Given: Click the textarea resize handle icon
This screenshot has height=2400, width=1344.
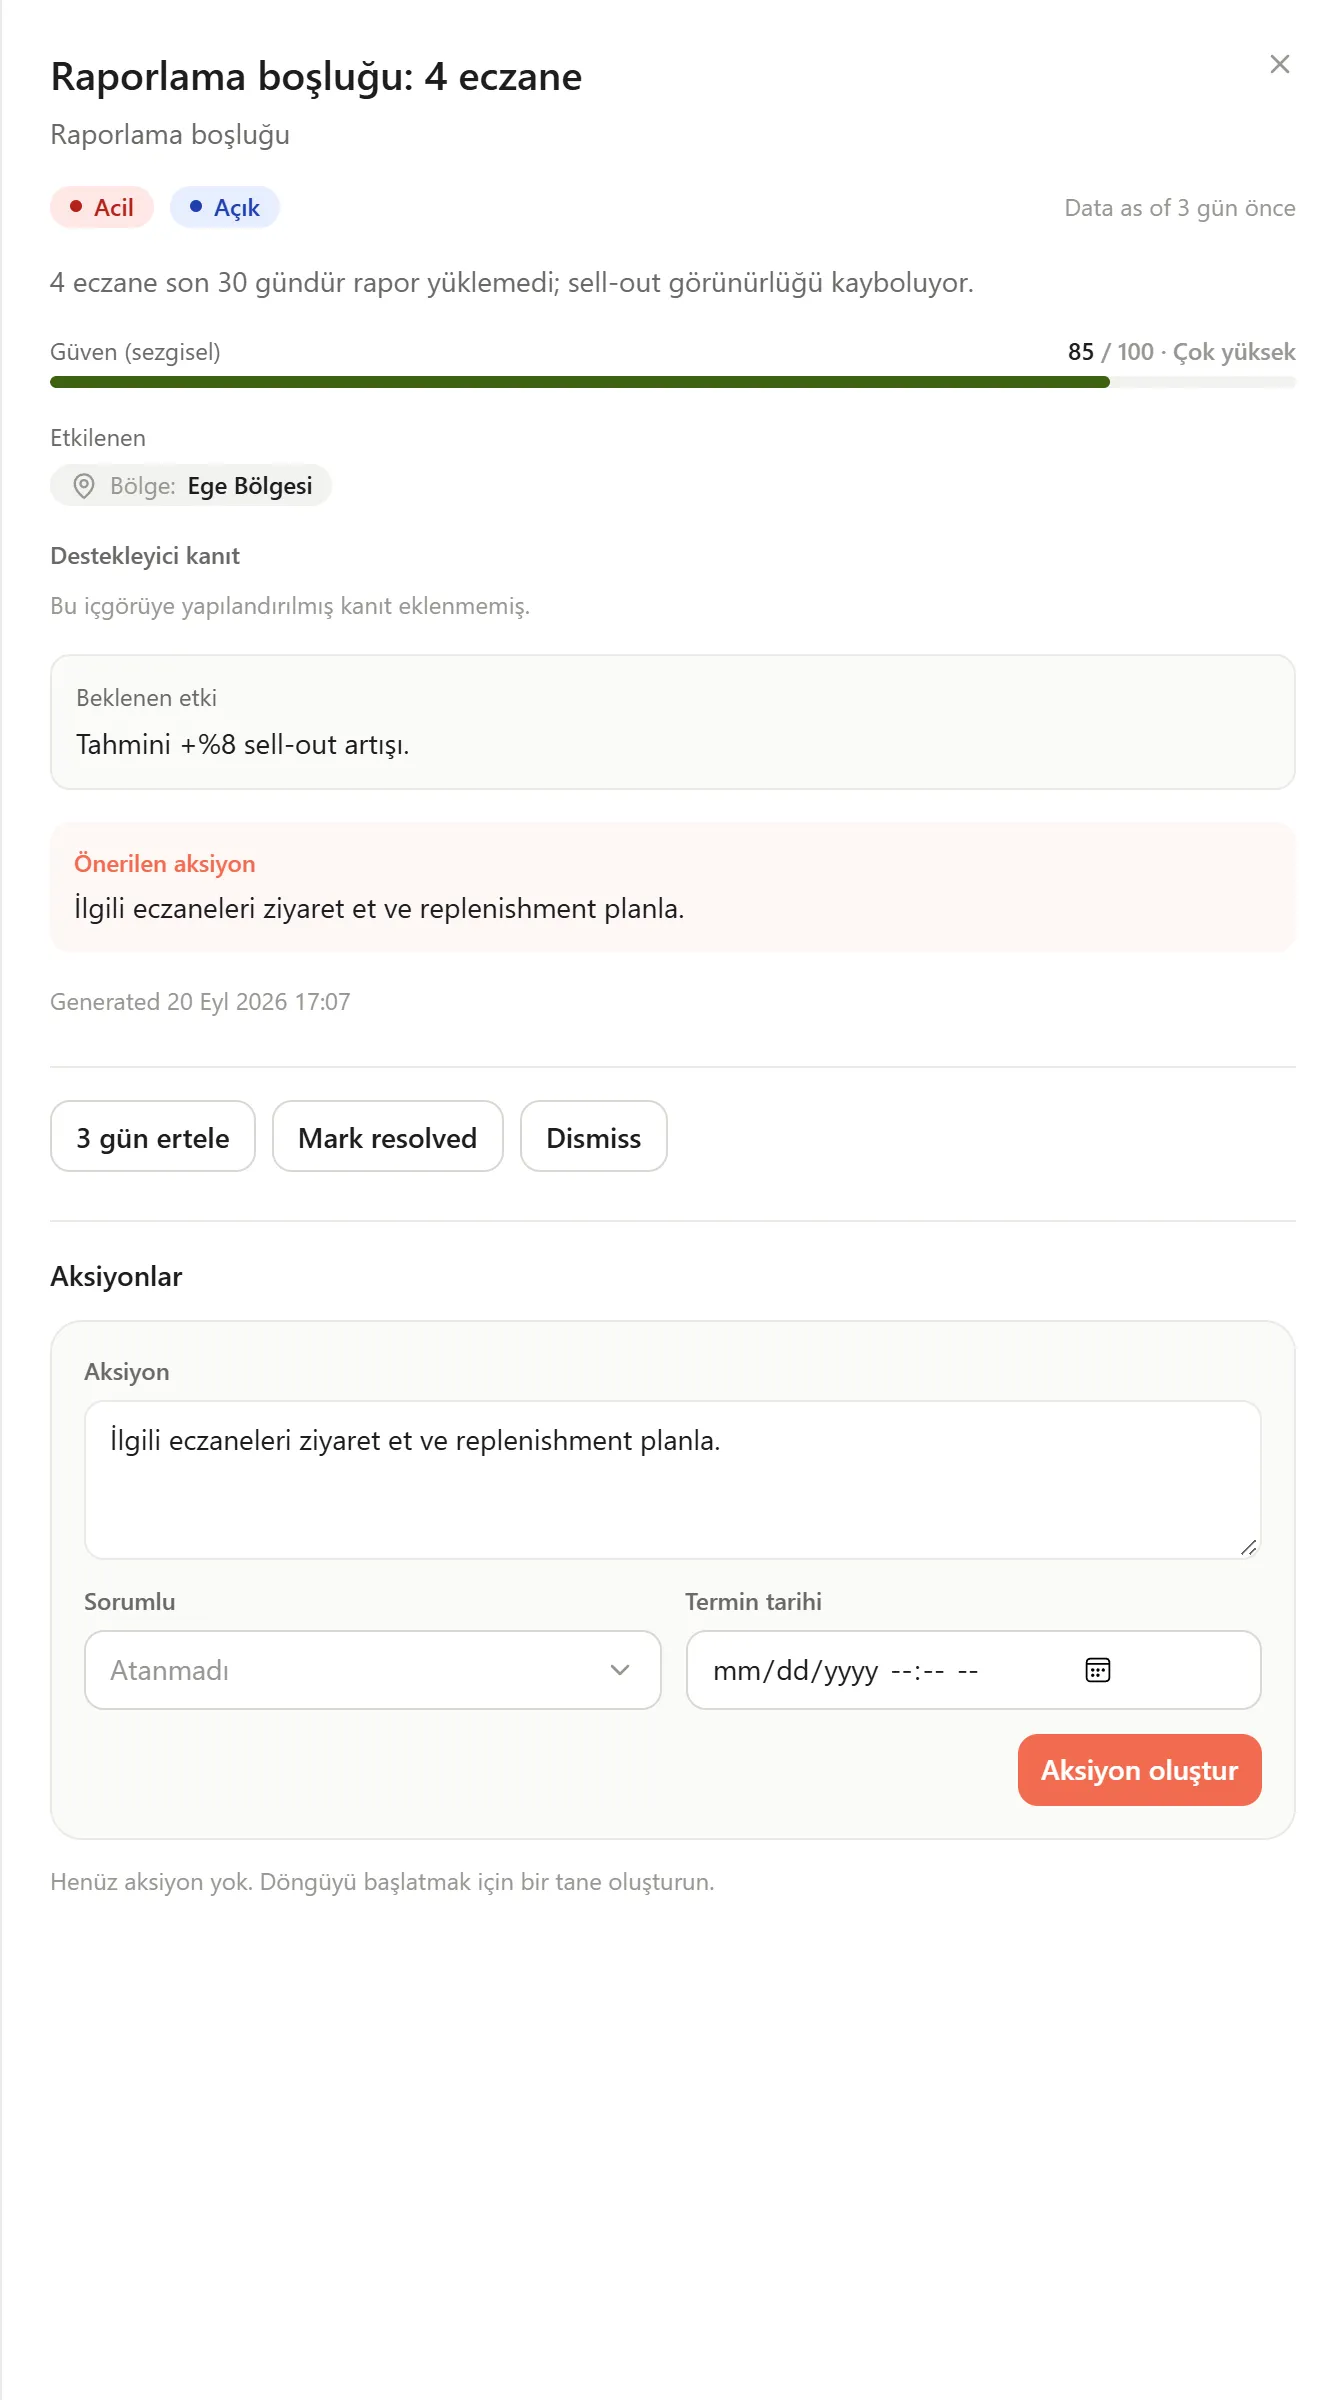Looking at the screenshot, I should (x=1248, y=1547).
